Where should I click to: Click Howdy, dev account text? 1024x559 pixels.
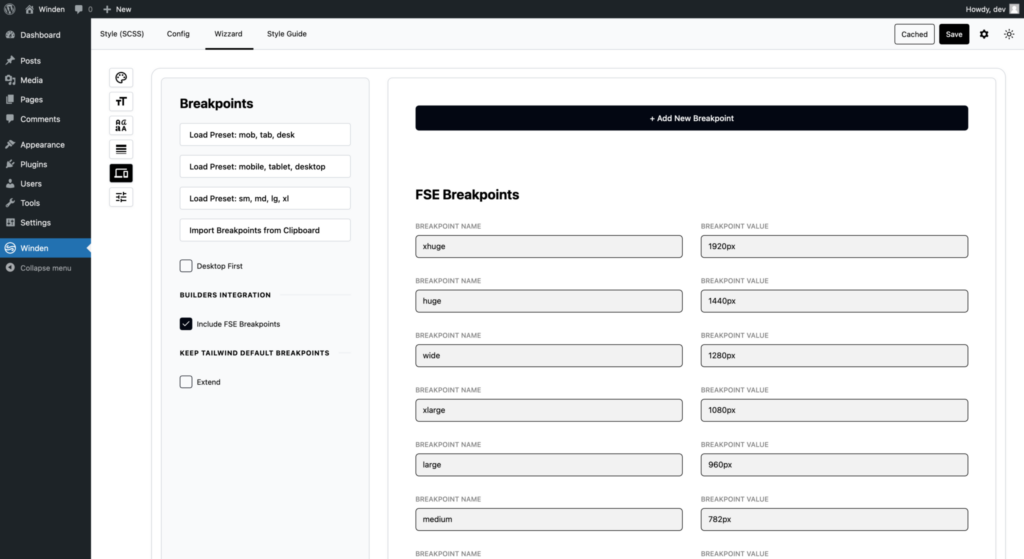tap(985, 9)
